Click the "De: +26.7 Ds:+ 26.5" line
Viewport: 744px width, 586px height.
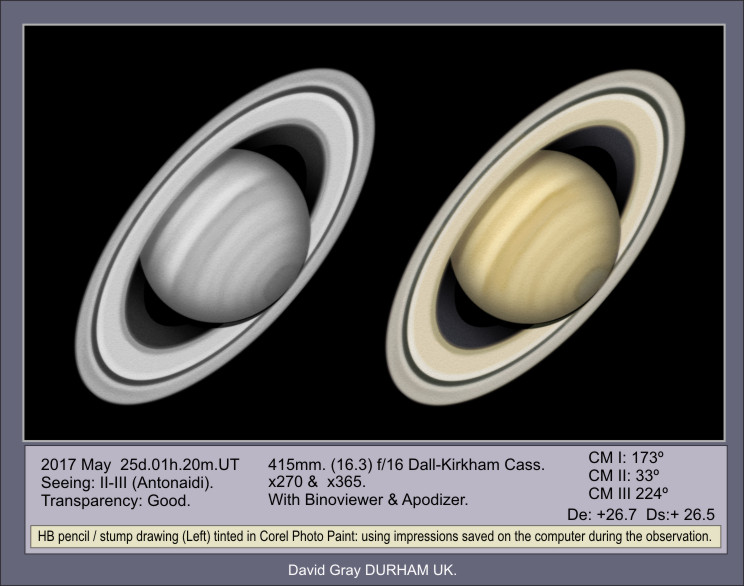[x=641, y=514]
